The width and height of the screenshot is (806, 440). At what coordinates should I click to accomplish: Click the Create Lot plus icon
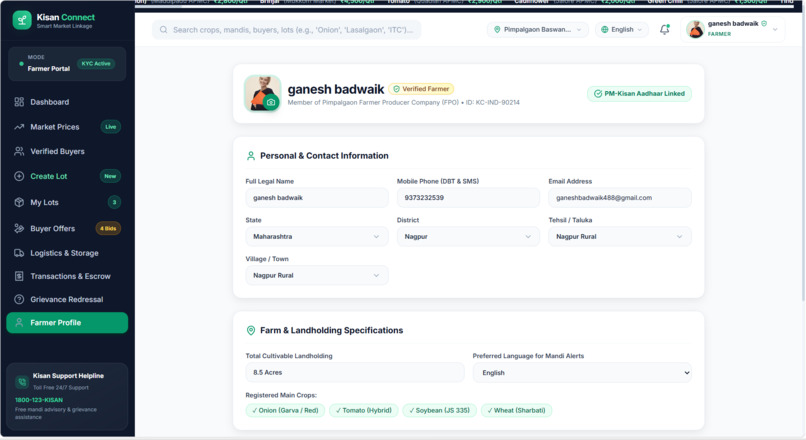pyautogui.click(x=19, y=176)
